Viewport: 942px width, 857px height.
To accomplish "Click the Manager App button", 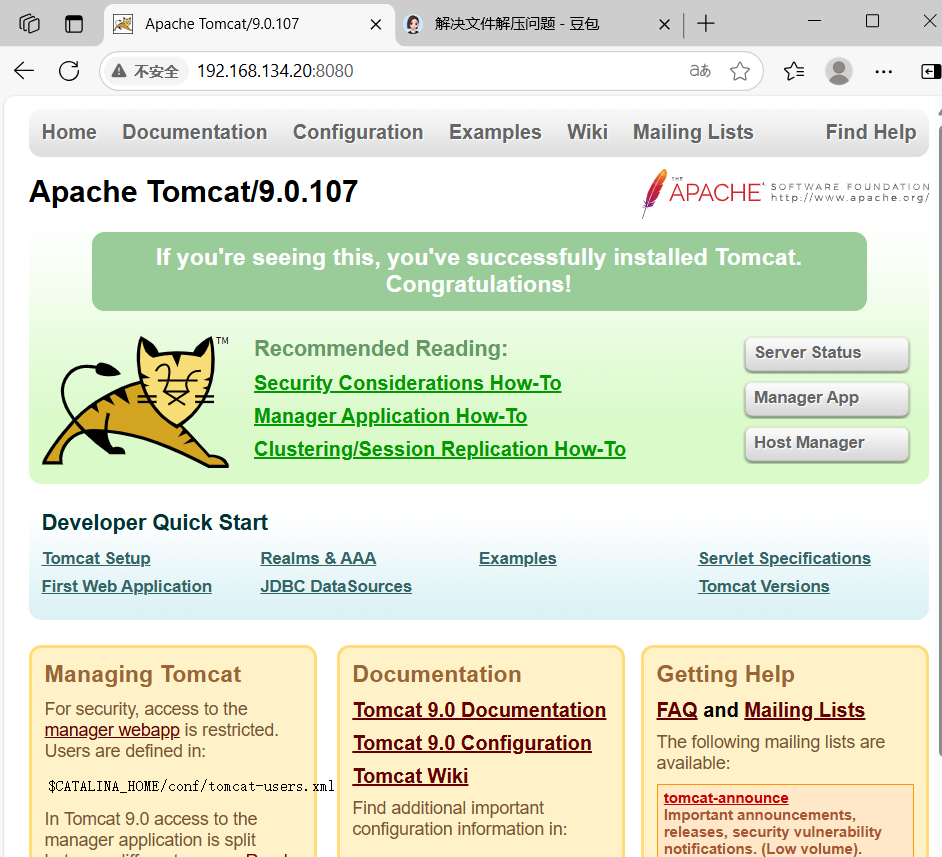I will tap(827, 399).
